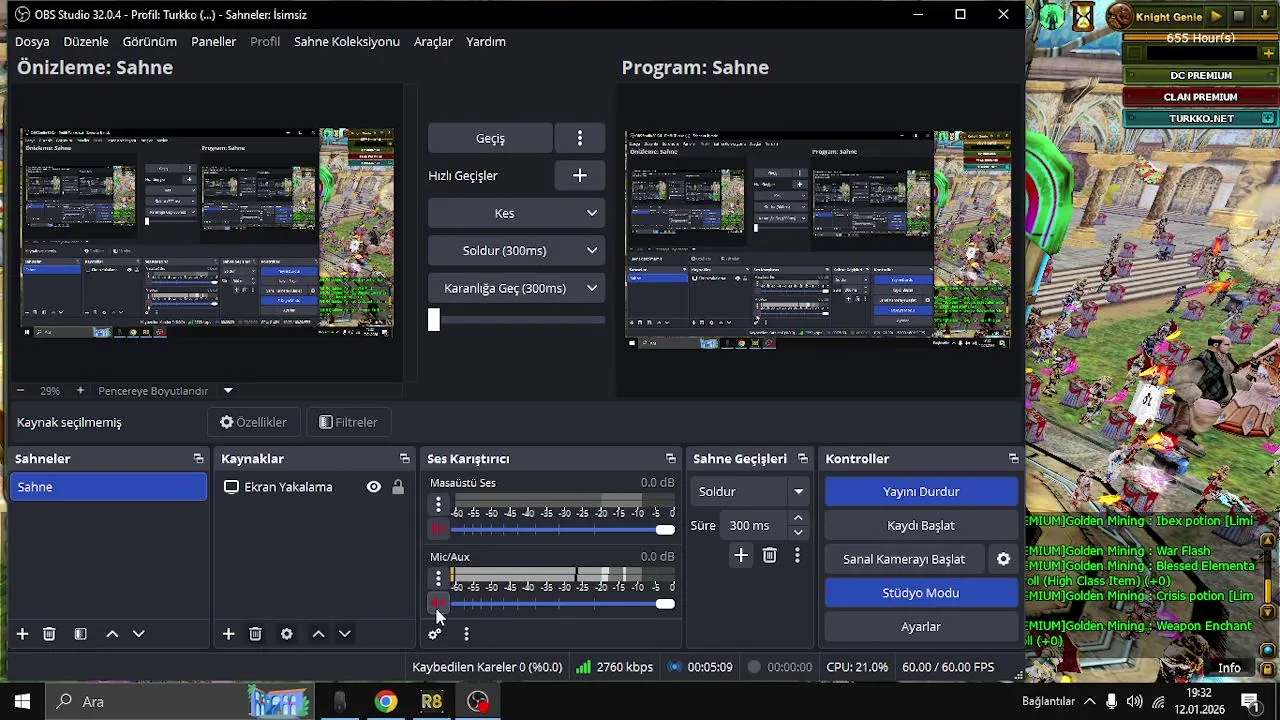Open Masaüstü Ses options three-dot menu
This screenshot has height=720, width=1280.
[x=438, y=505]
